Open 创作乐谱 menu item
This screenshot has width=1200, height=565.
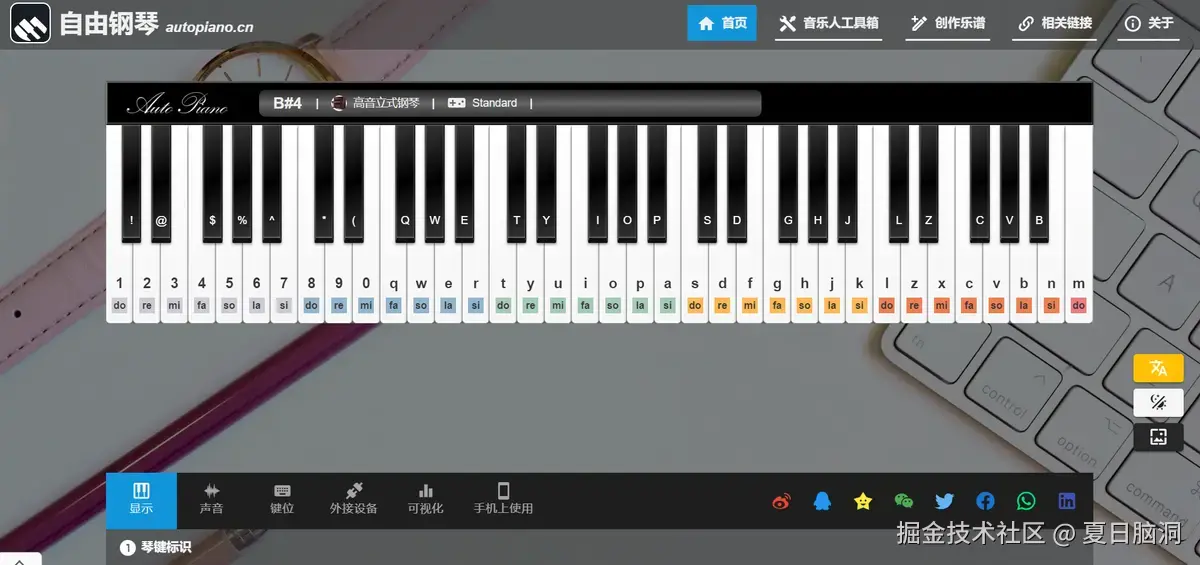coord(948,23)
